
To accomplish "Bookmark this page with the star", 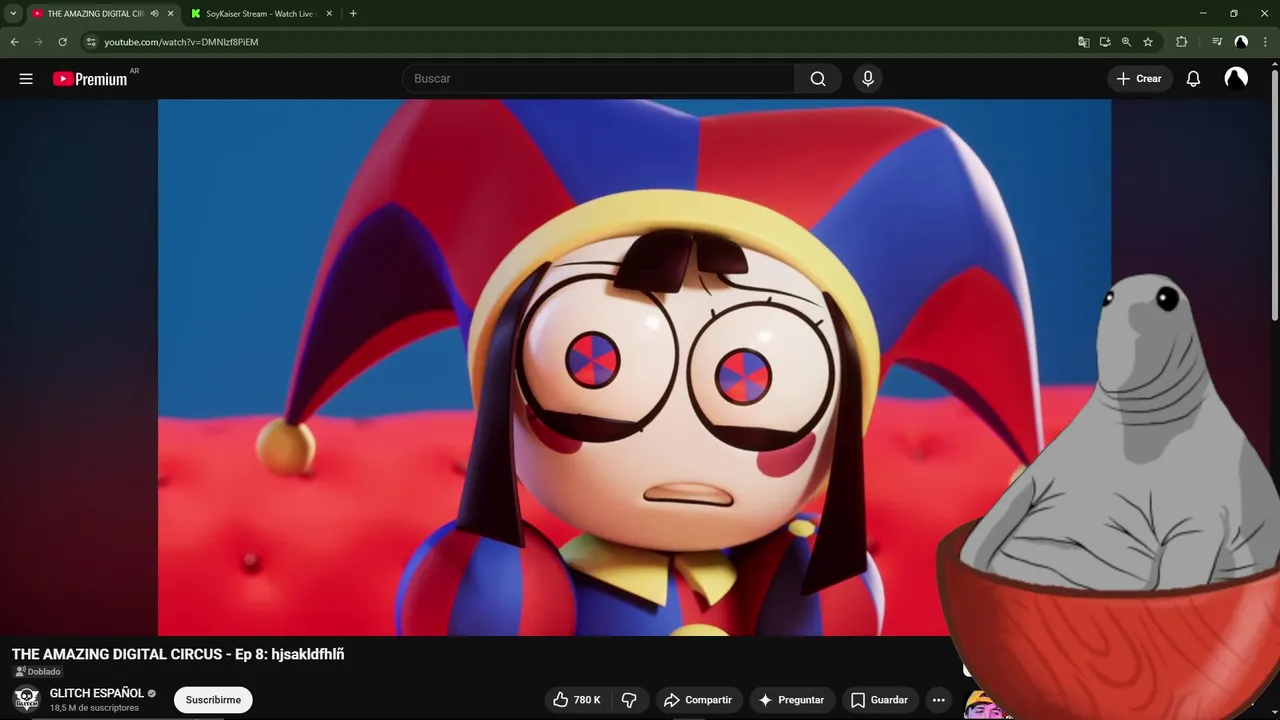I will point(1148,42).
